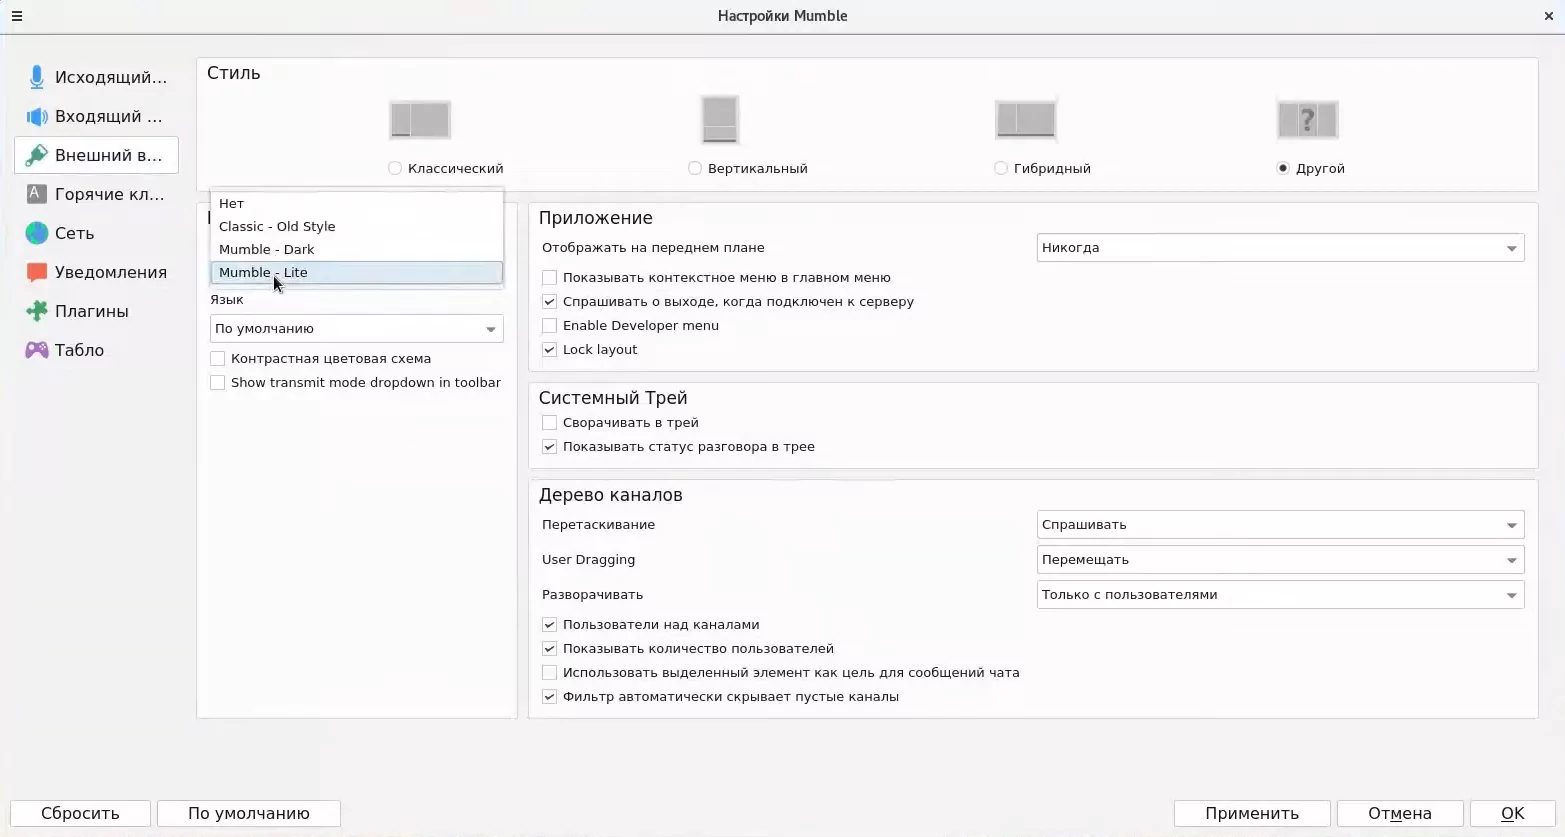Click the gamepad icon for Табло

pyautogui.click(x=37, y=350)
